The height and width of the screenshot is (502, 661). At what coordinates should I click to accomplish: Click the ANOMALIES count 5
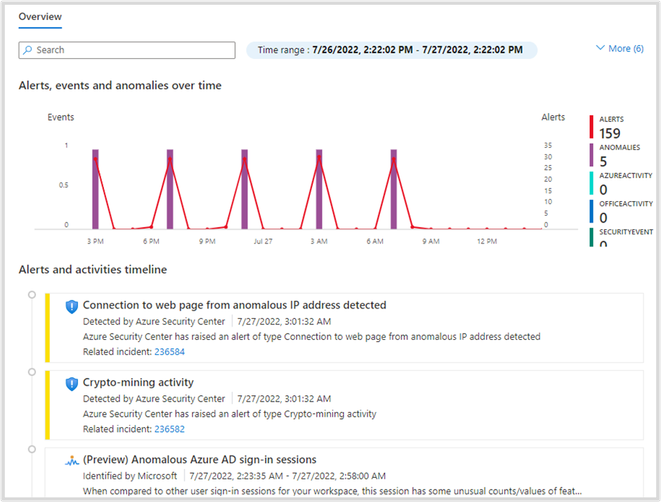click(x=603, y=161)
